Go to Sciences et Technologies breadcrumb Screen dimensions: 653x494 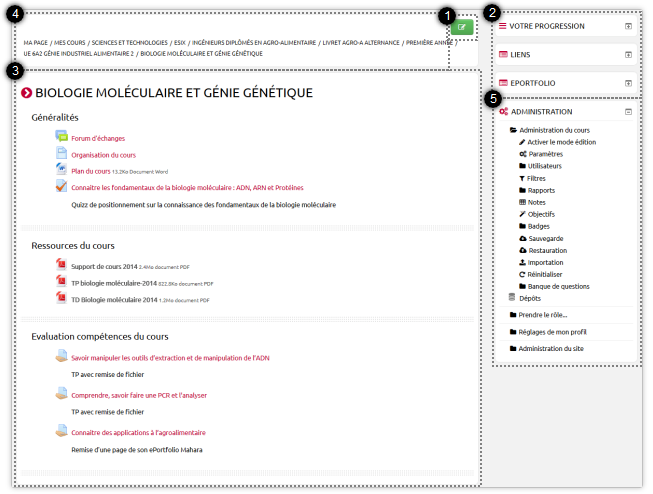129,43
